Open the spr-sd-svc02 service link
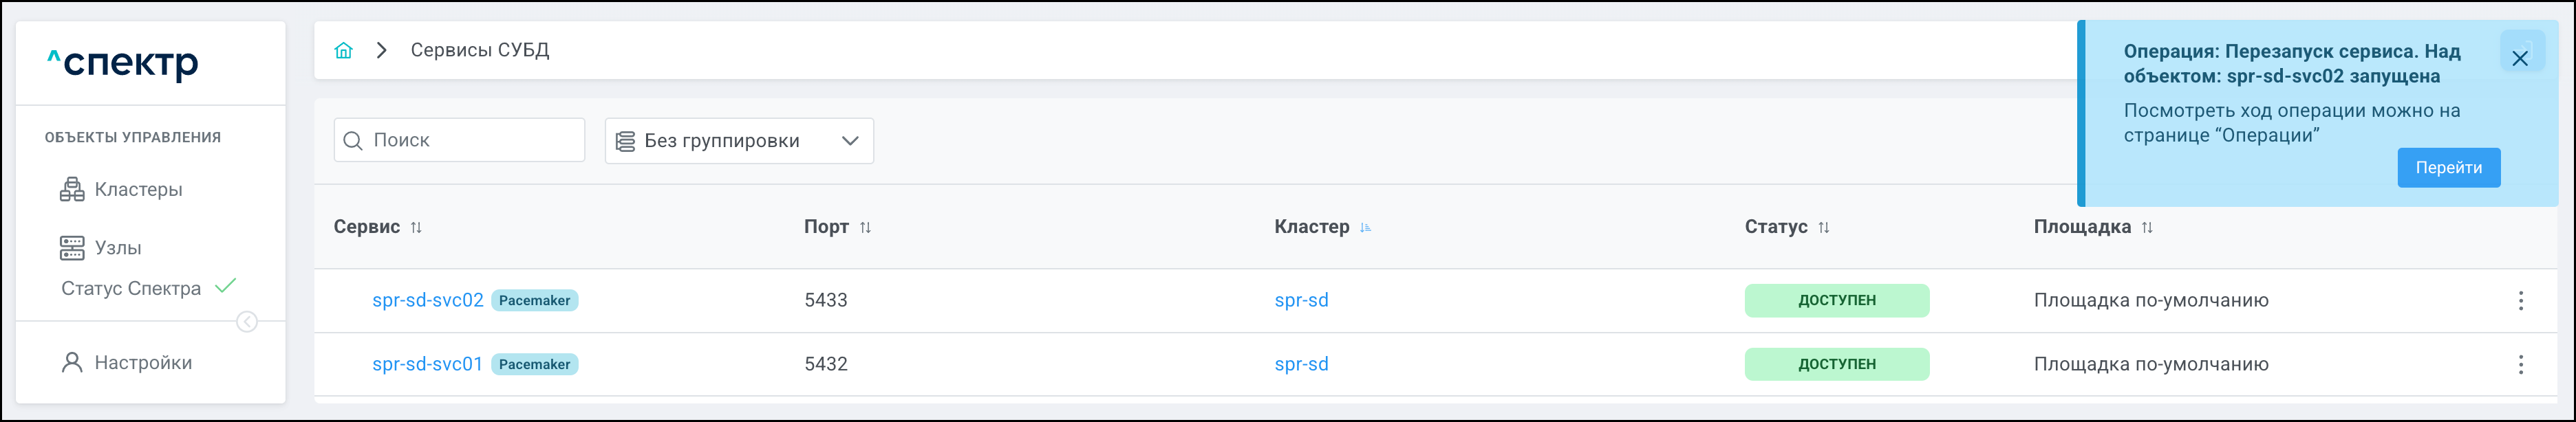The width and height of the screenshot is (2576, 422). coord(427,301)
